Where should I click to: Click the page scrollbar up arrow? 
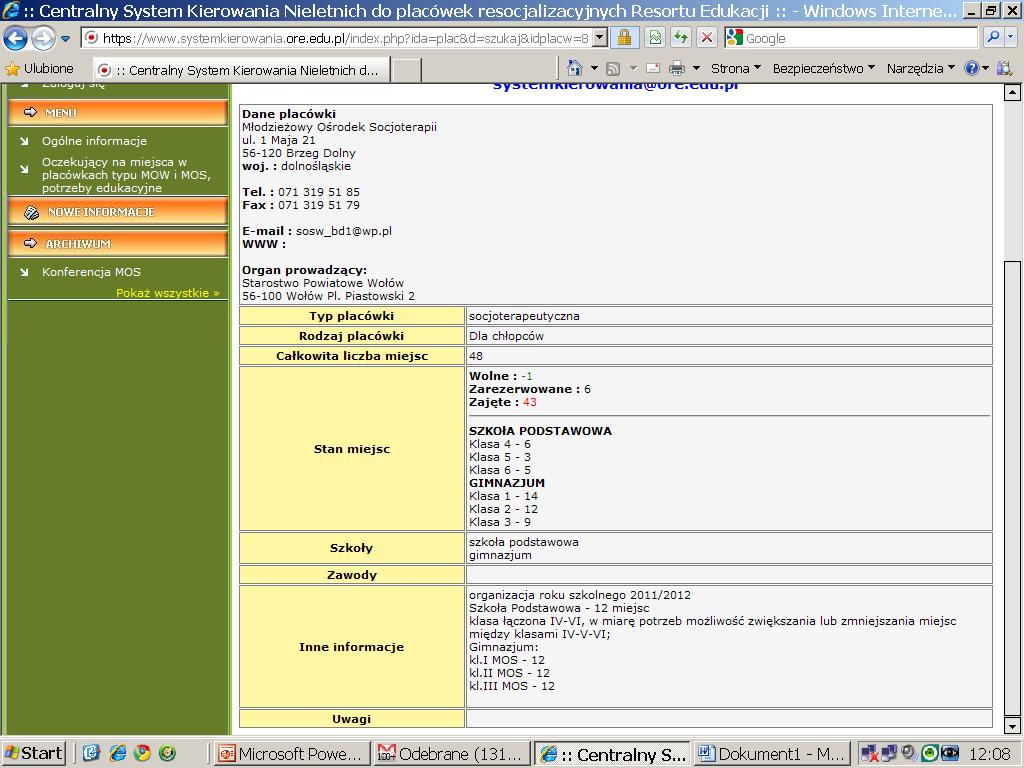(1012, 92)
